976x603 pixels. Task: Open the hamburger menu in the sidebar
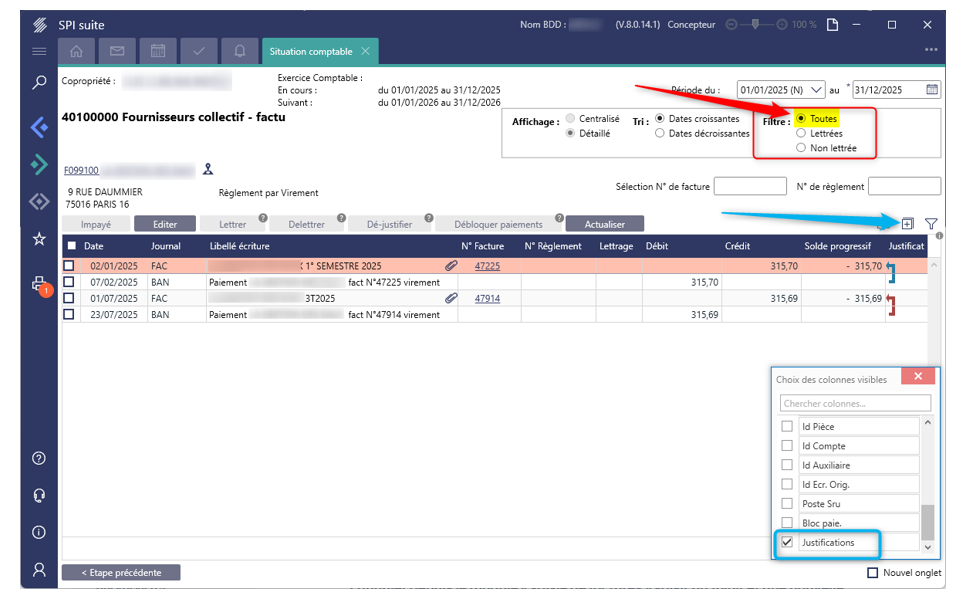(x=39, y=51)
